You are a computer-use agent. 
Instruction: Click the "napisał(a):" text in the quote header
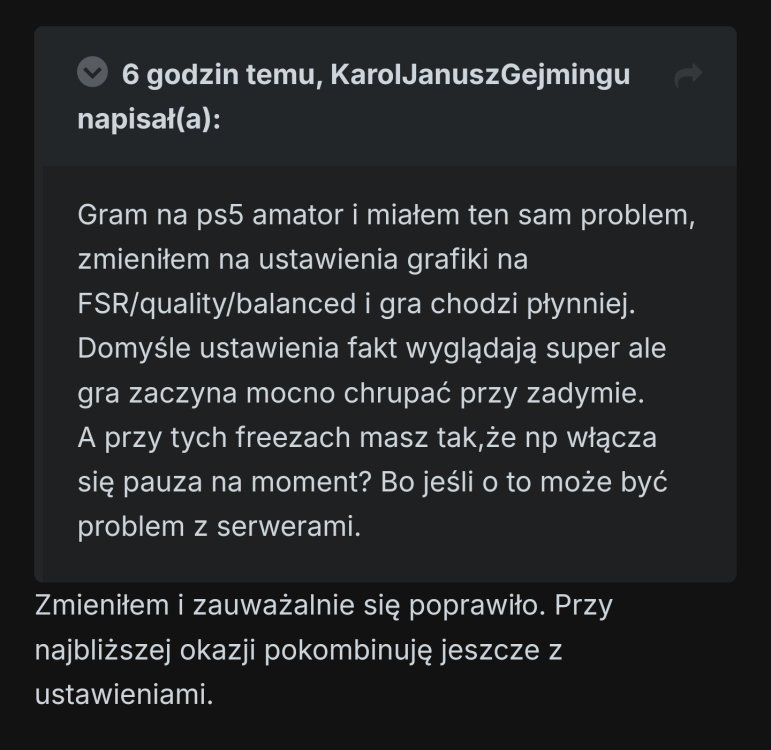pyautogui.click(x=149, y=120)
